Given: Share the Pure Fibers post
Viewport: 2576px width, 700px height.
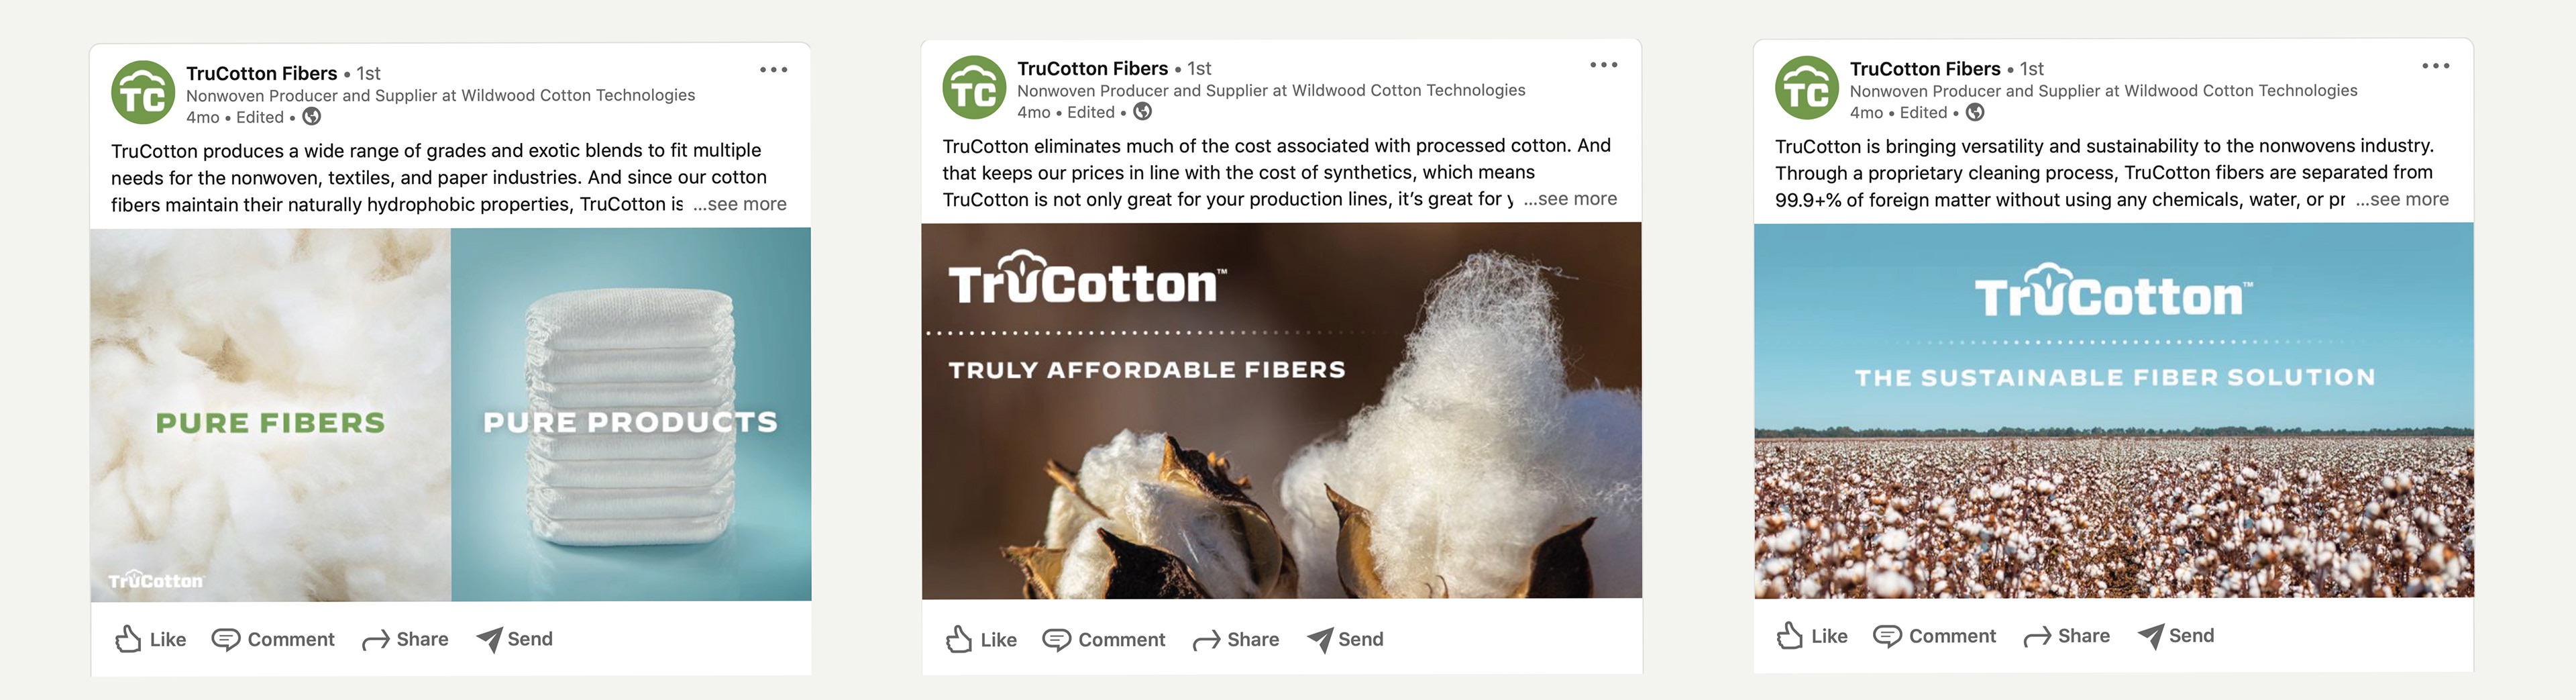Looking at the screenshot, I should [x=405, y=639].
